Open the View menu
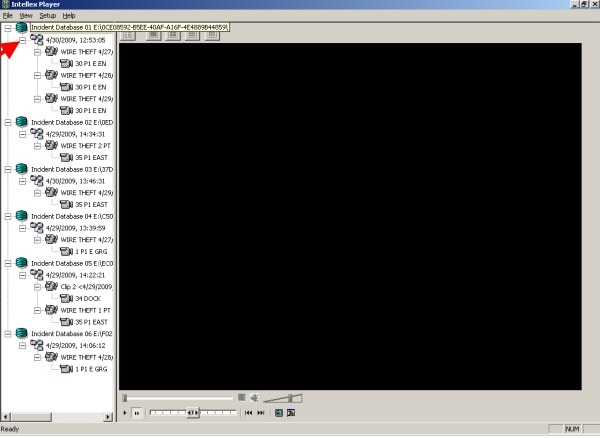This screenshot has width=600, height=438. click(x=26, y=16)
